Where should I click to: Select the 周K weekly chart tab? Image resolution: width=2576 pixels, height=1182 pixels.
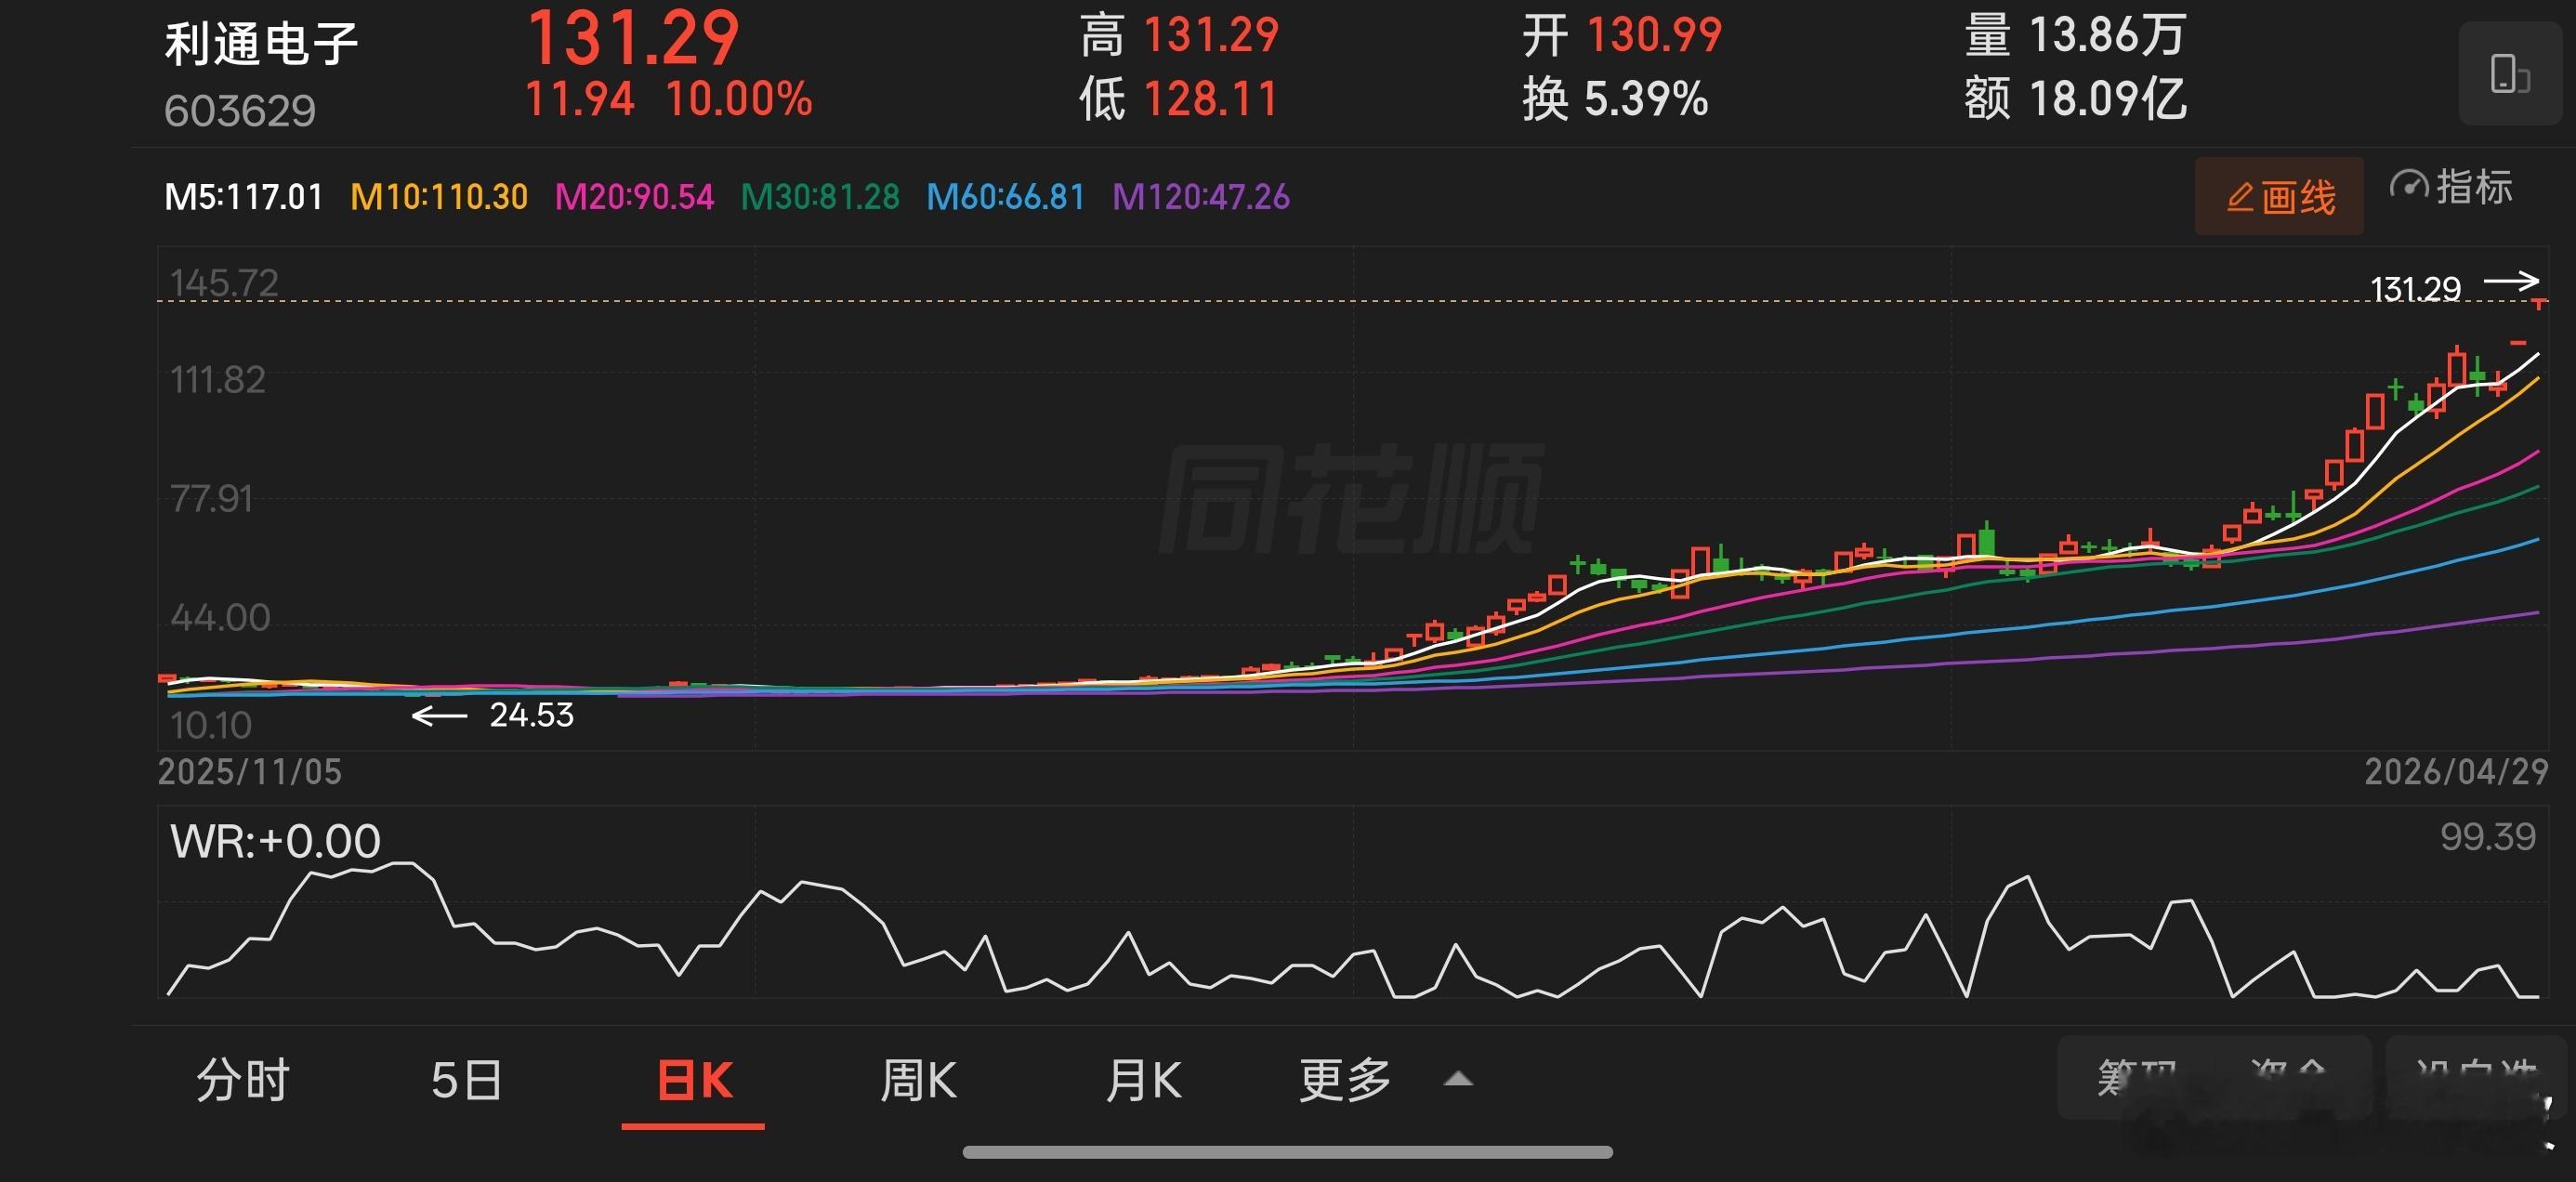916,1080
